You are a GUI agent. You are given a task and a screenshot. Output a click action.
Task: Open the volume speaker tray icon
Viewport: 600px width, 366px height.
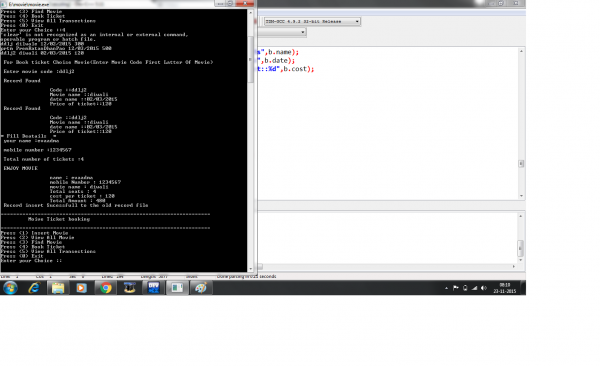click(x=484, y=288)
